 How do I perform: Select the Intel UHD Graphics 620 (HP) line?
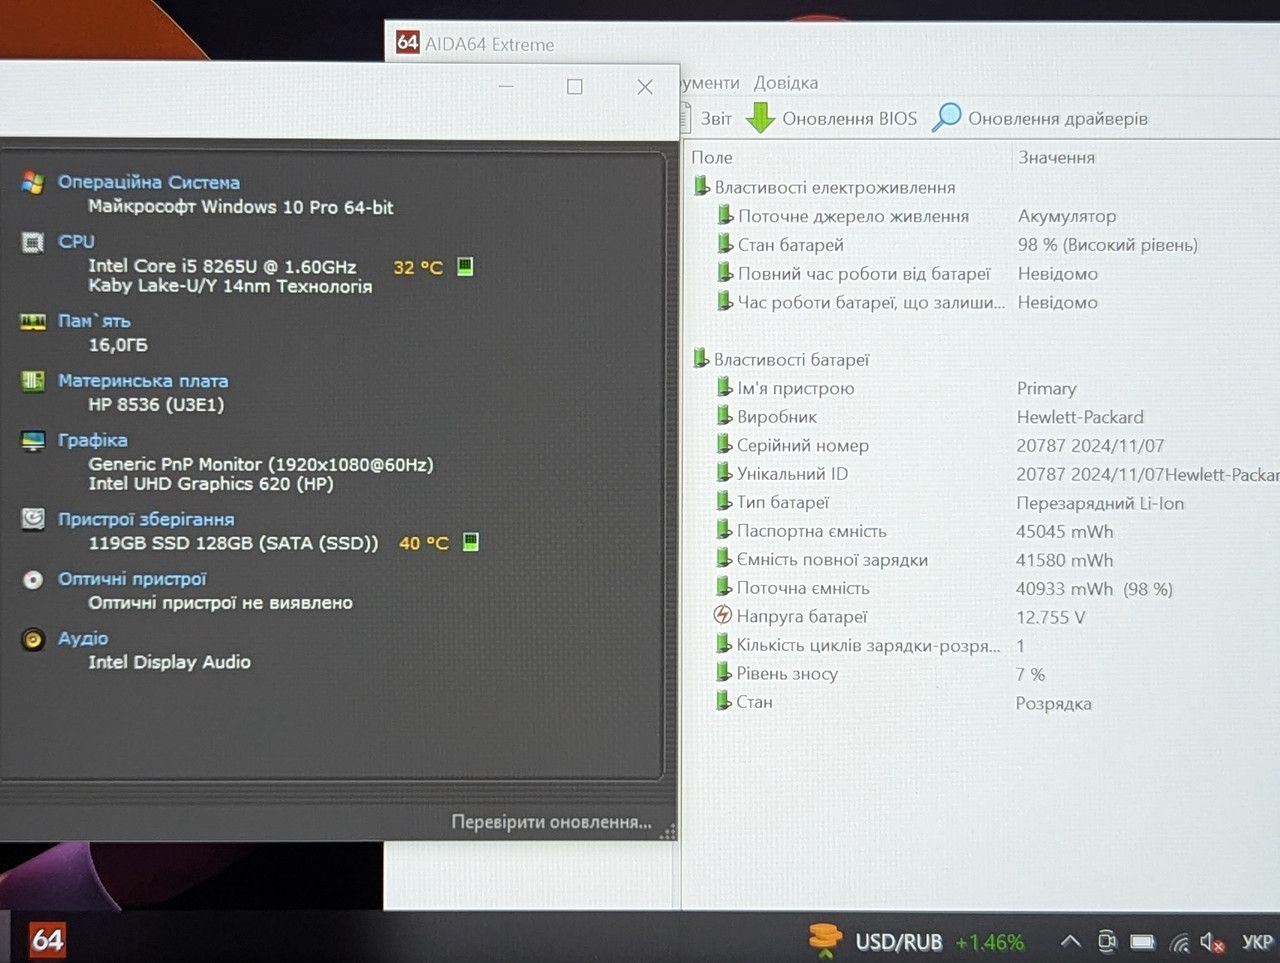[x=211, y=484]
